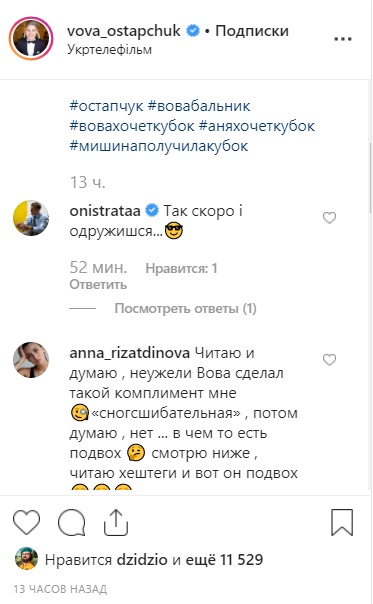Click the comments scrollbar thumb
The image size is (373, 604).
[x=370, y=178]
